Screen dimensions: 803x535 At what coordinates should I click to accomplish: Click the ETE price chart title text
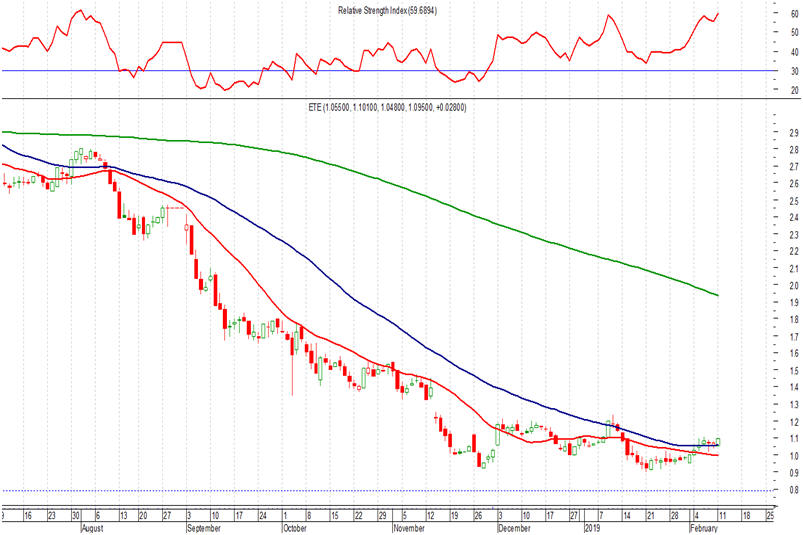pyautogui.click(x=387, y=108)
